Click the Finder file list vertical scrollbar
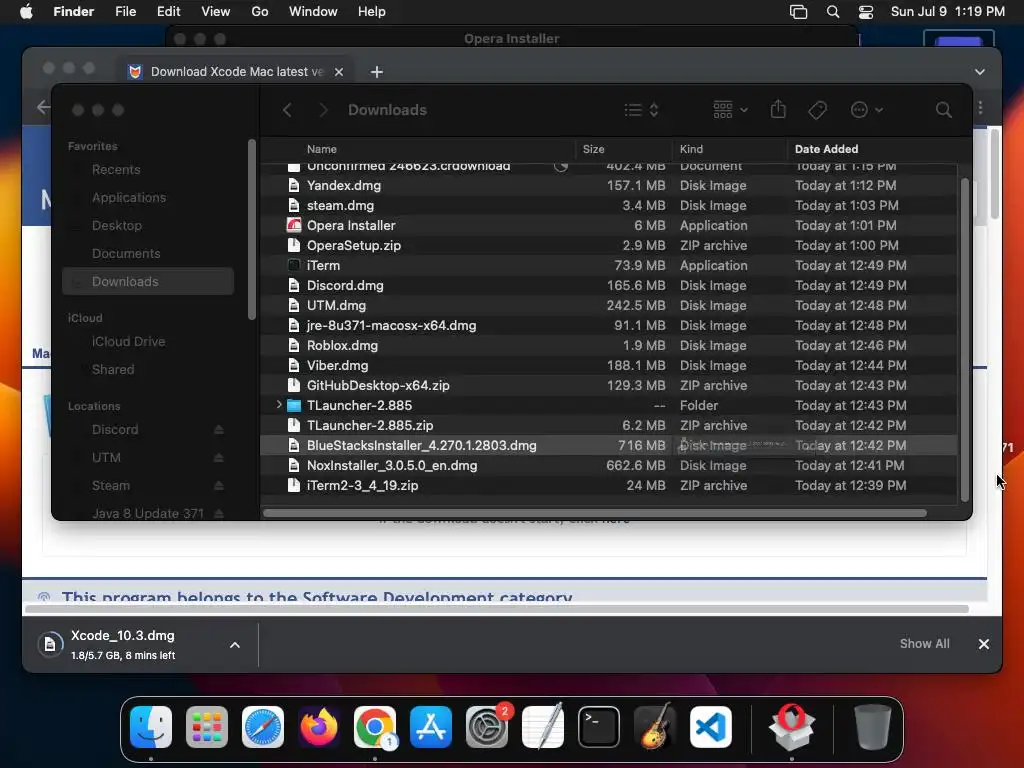 (965, 340)
